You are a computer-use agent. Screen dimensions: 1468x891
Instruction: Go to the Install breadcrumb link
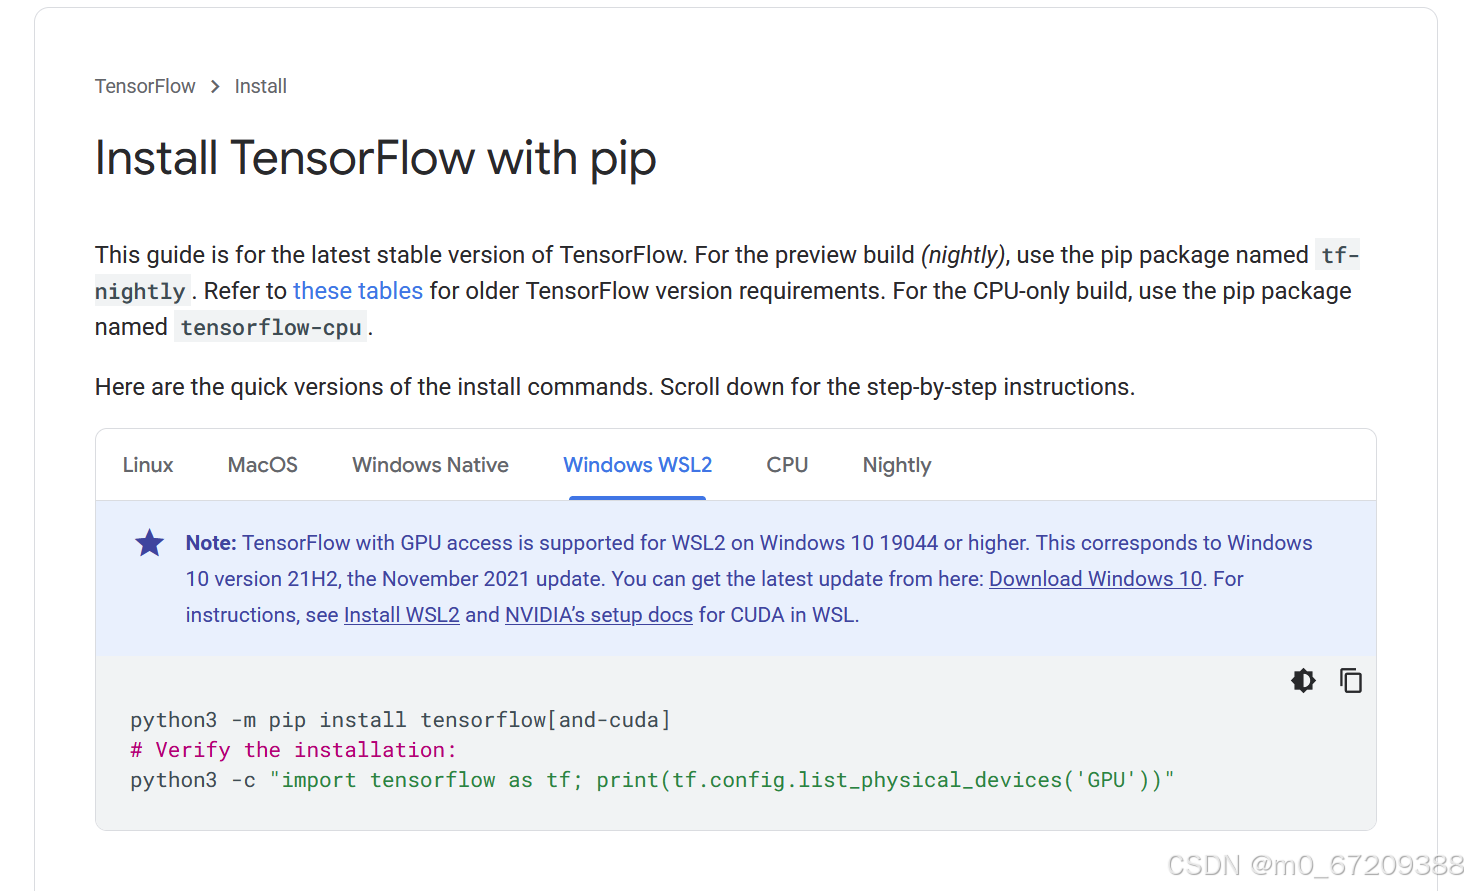click(261, 87)
